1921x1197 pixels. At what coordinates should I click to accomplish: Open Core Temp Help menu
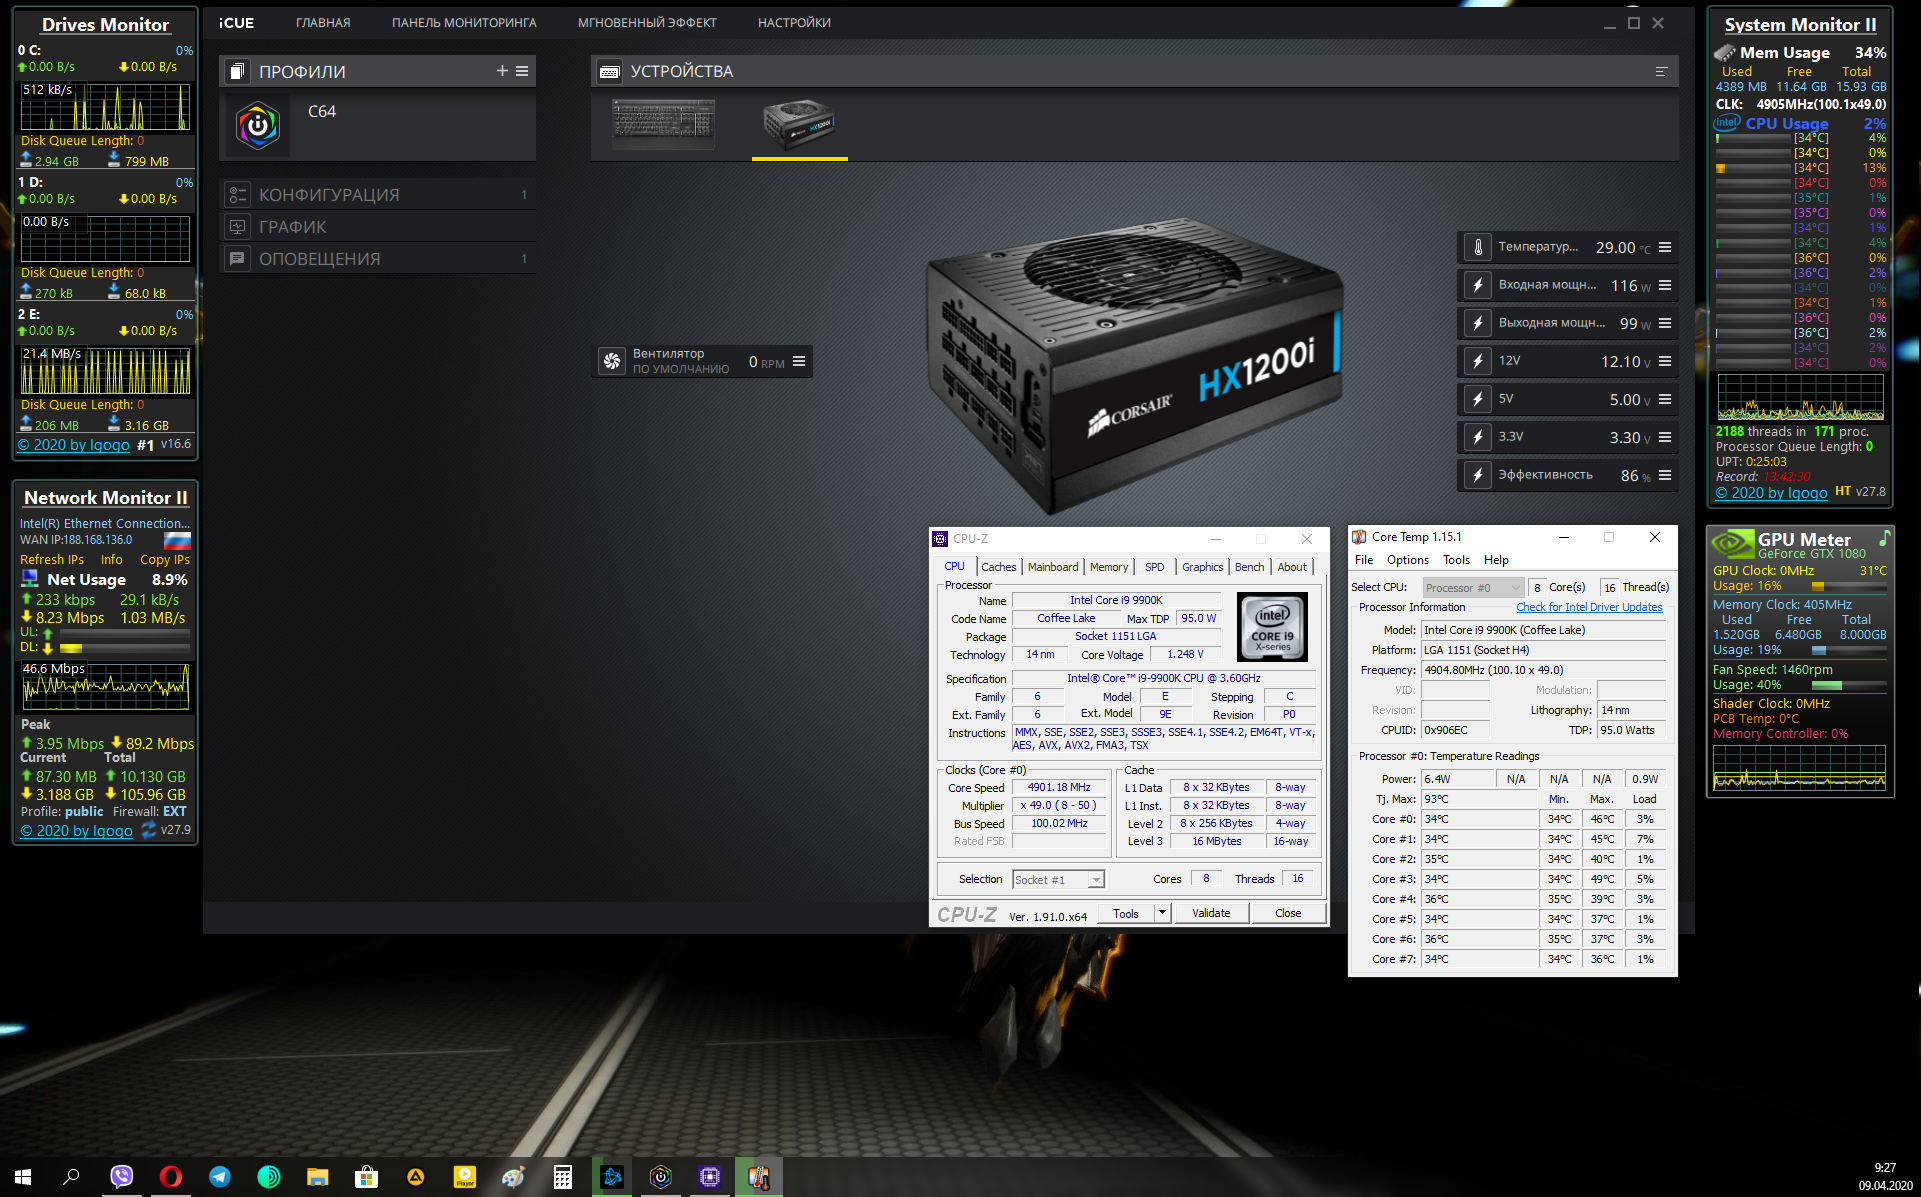1496,560
